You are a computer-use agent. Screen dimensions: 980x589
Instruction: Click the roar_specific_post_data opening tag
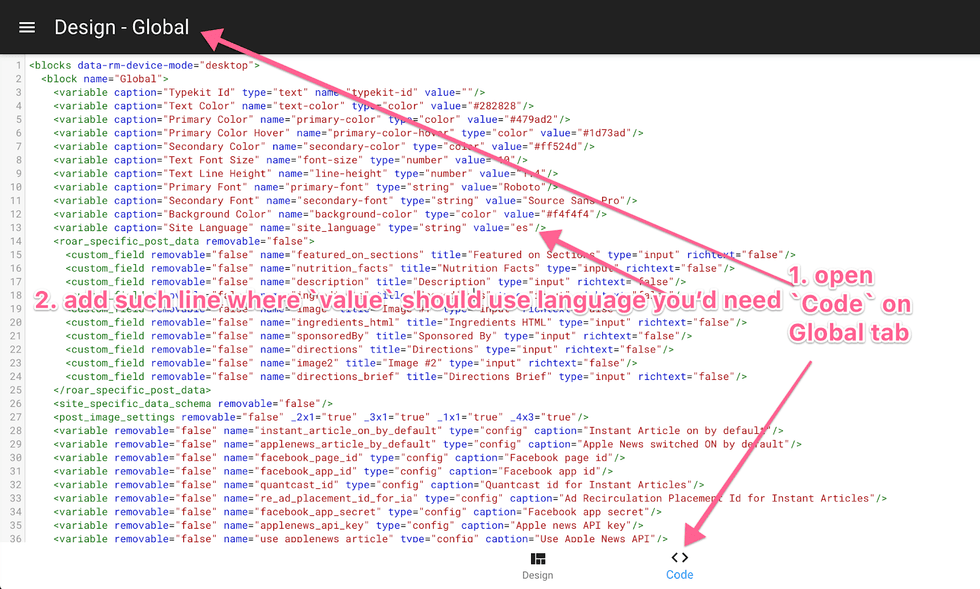[180, 241]
